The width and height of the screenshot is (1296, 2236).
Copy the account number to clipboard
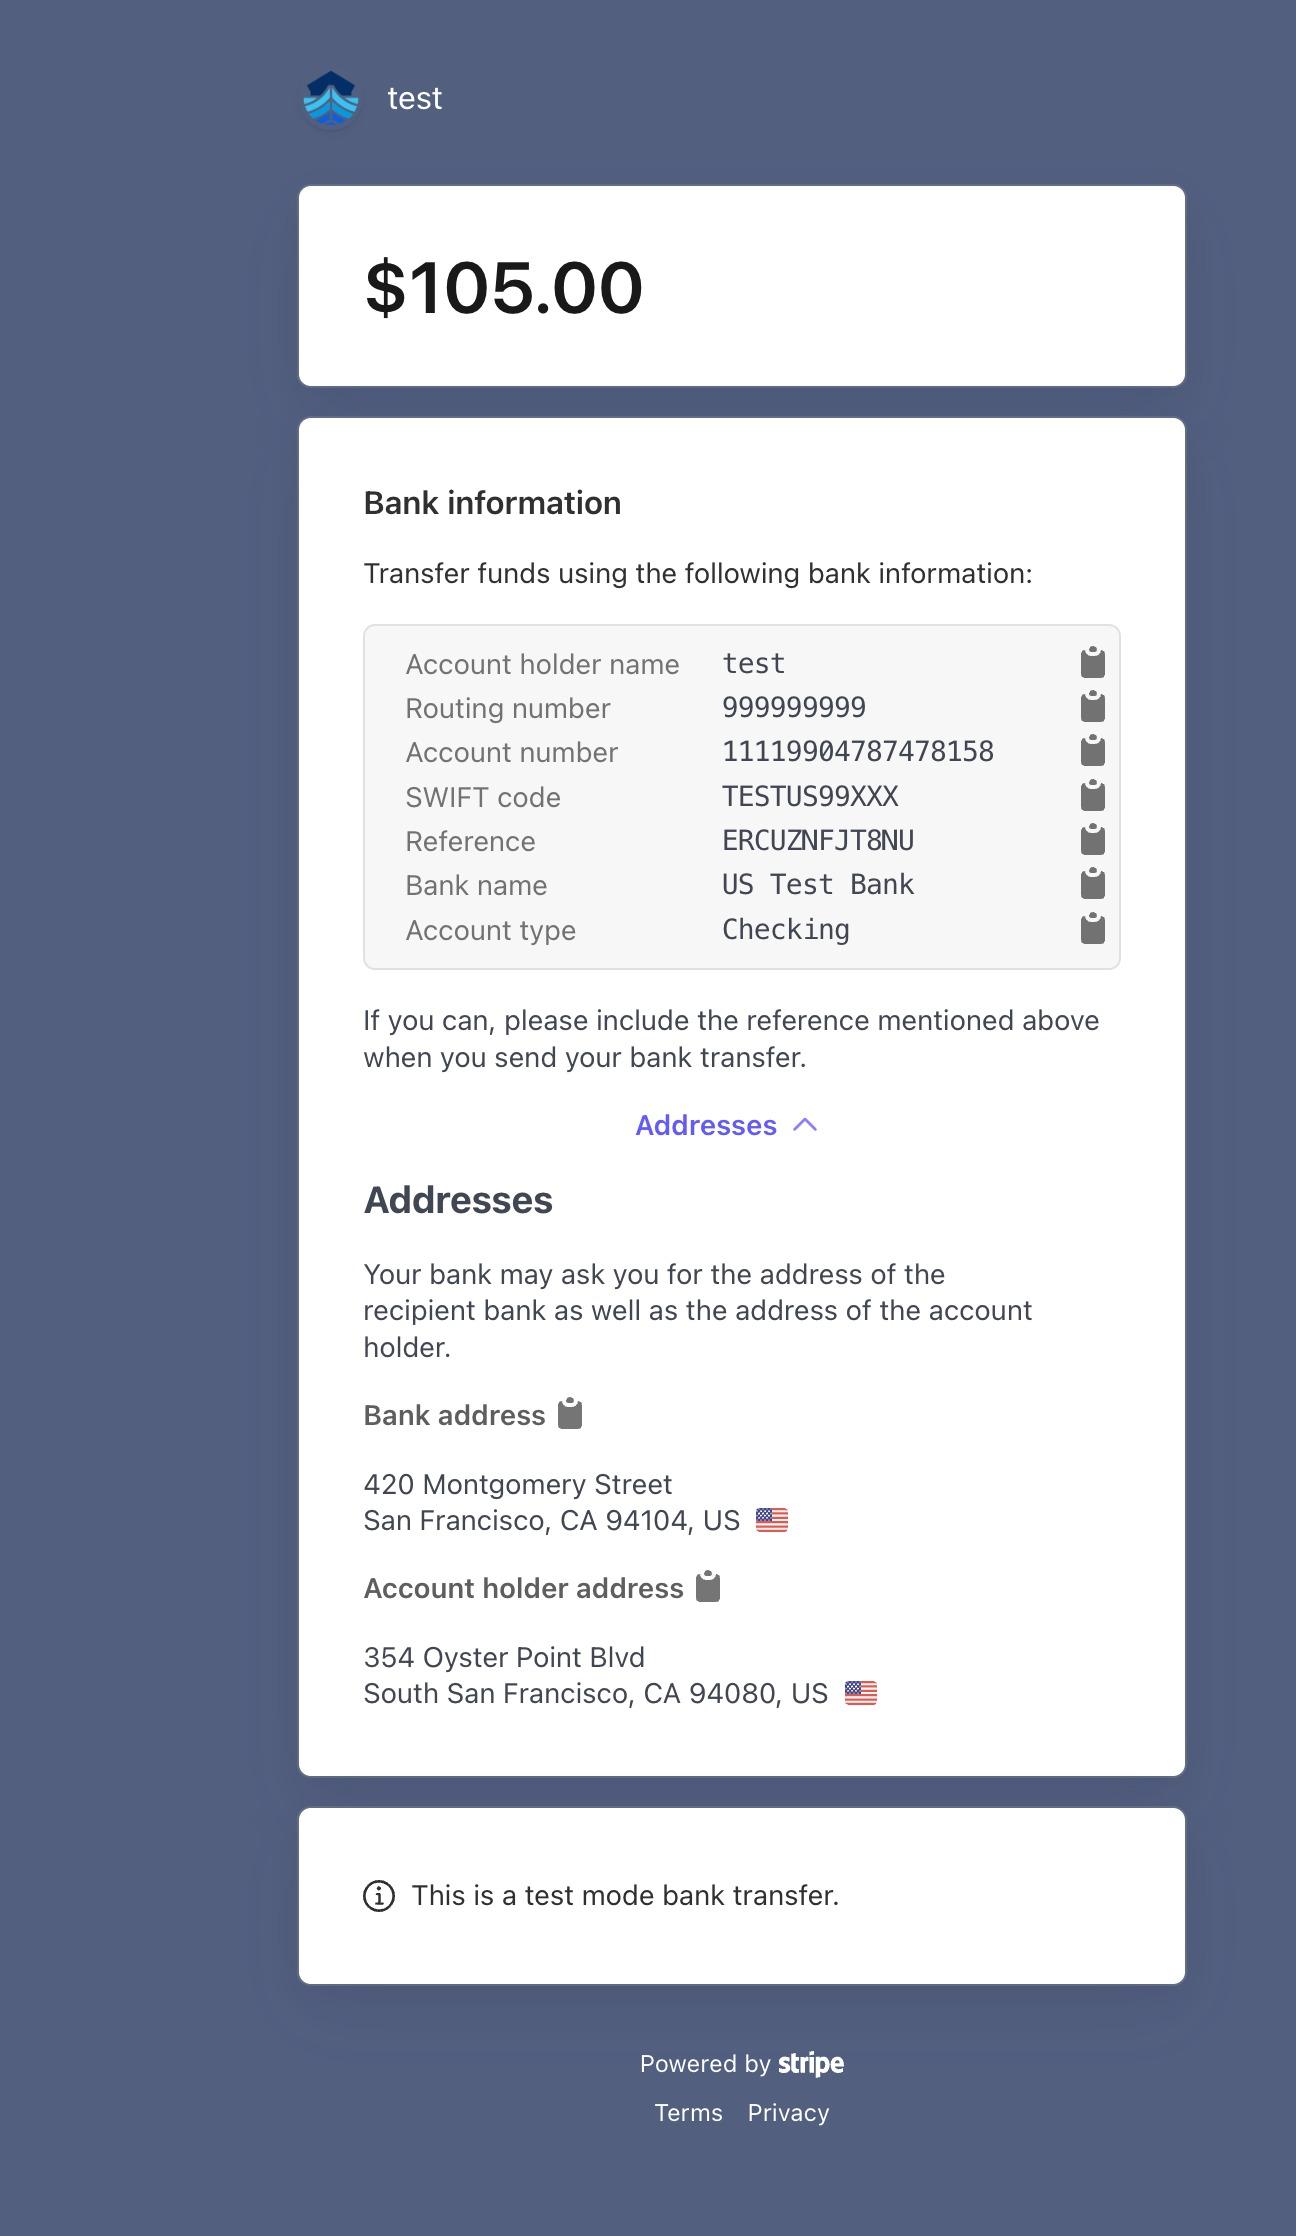click(x=1092, y=751)
